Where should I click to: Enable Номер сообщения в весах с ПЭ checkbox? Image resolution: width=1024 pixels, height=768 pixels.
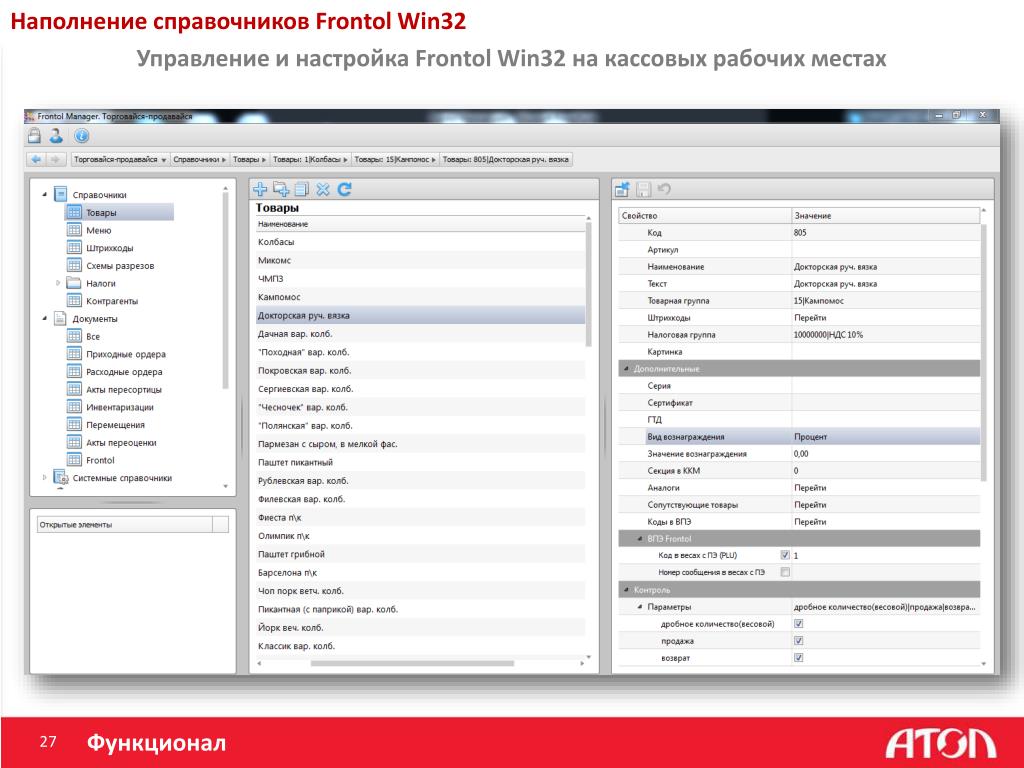coord(785,572)
